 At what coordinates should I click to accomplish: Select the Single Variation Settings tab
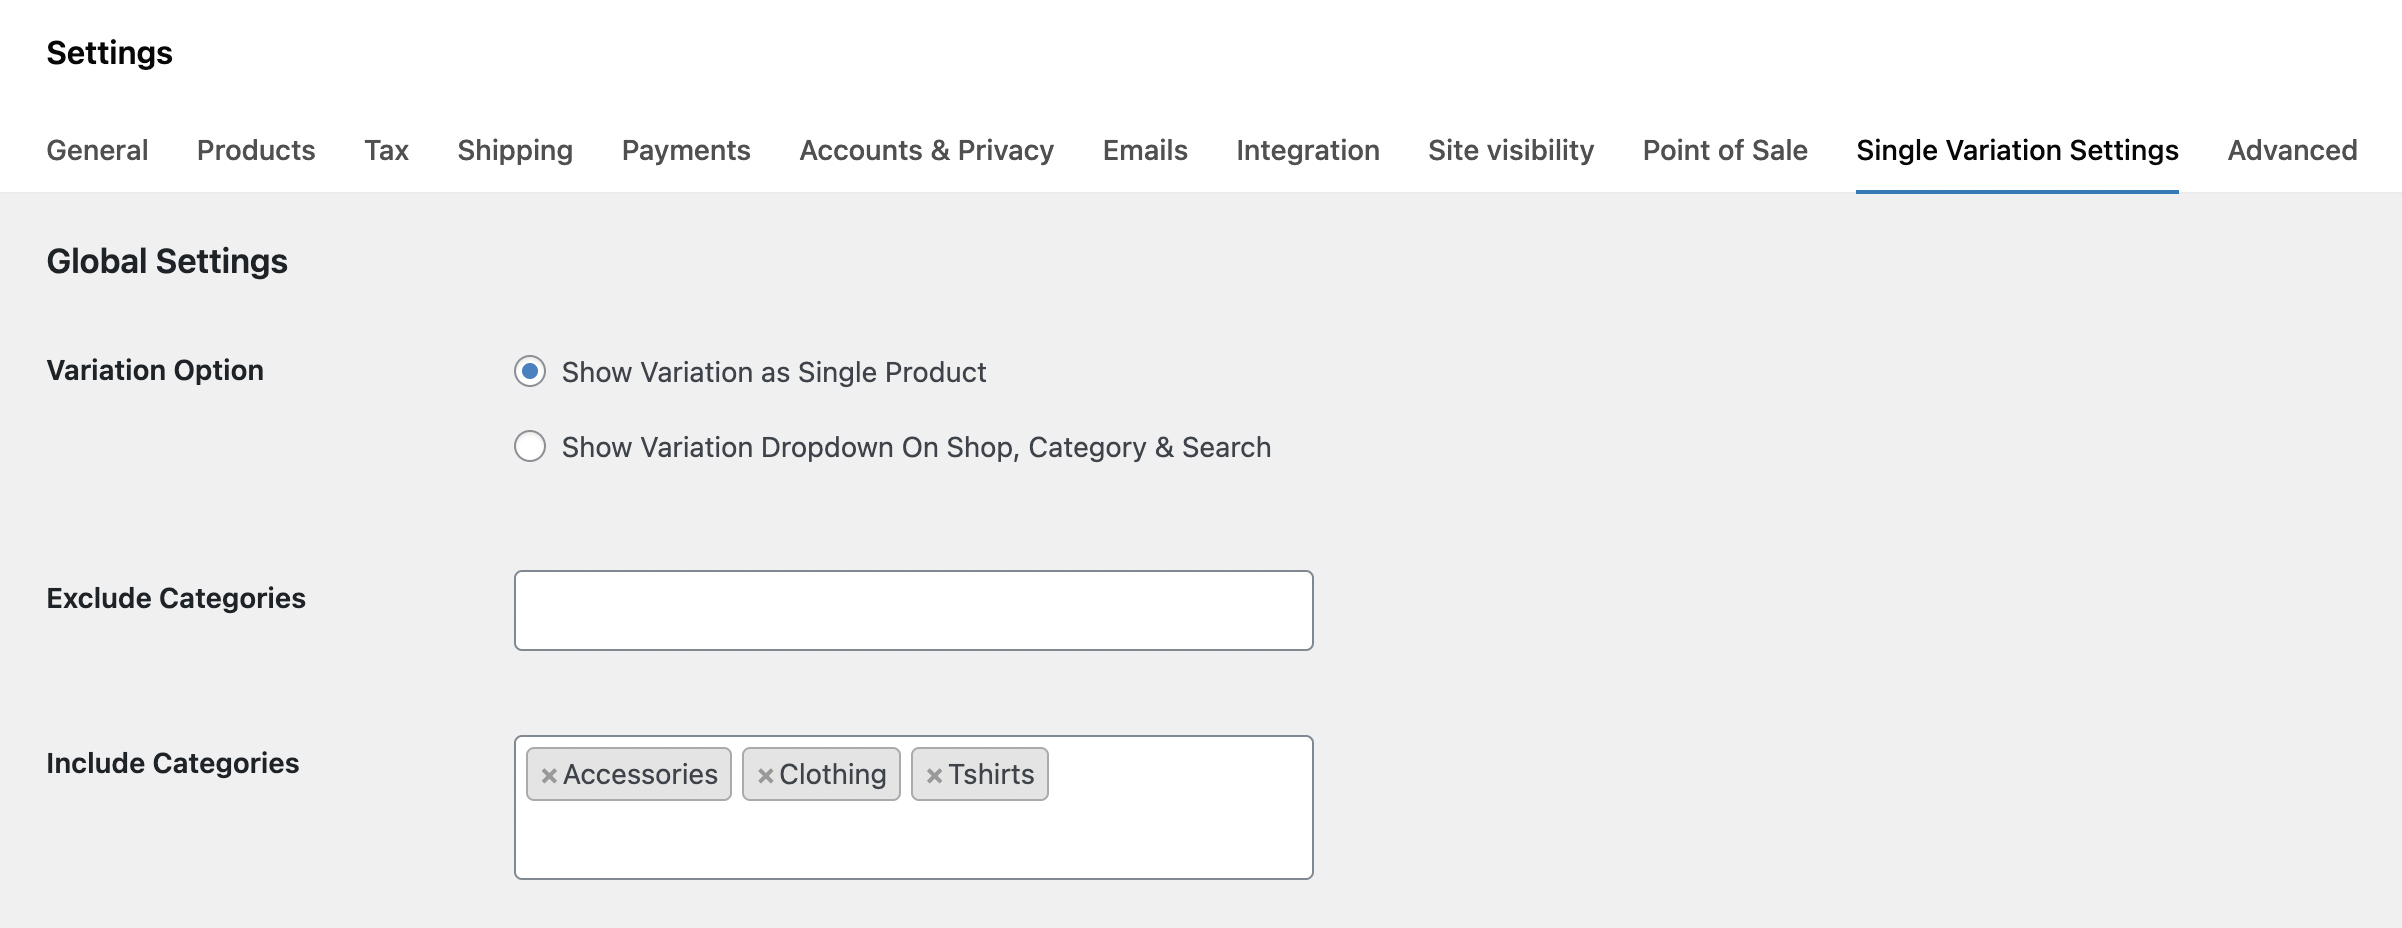tap(2017, 150)
